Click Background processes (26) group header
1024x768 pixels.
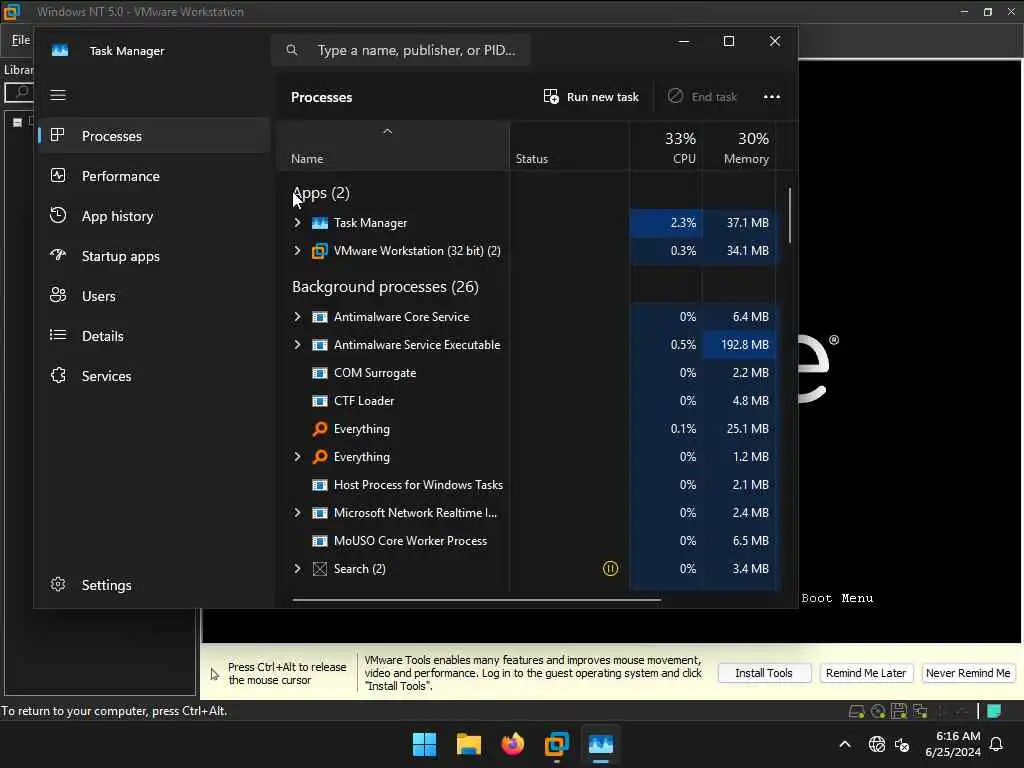tap(385, 287)
